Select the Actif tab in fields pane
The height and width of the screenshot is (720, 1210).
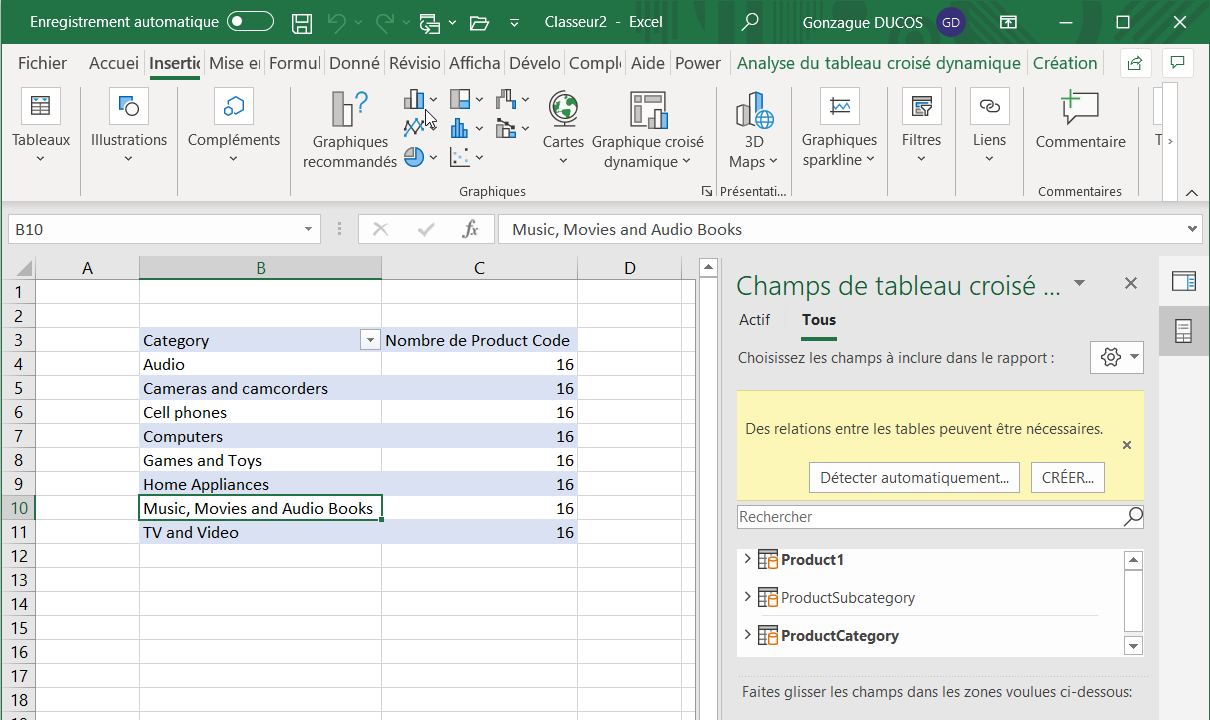point(754,320)
